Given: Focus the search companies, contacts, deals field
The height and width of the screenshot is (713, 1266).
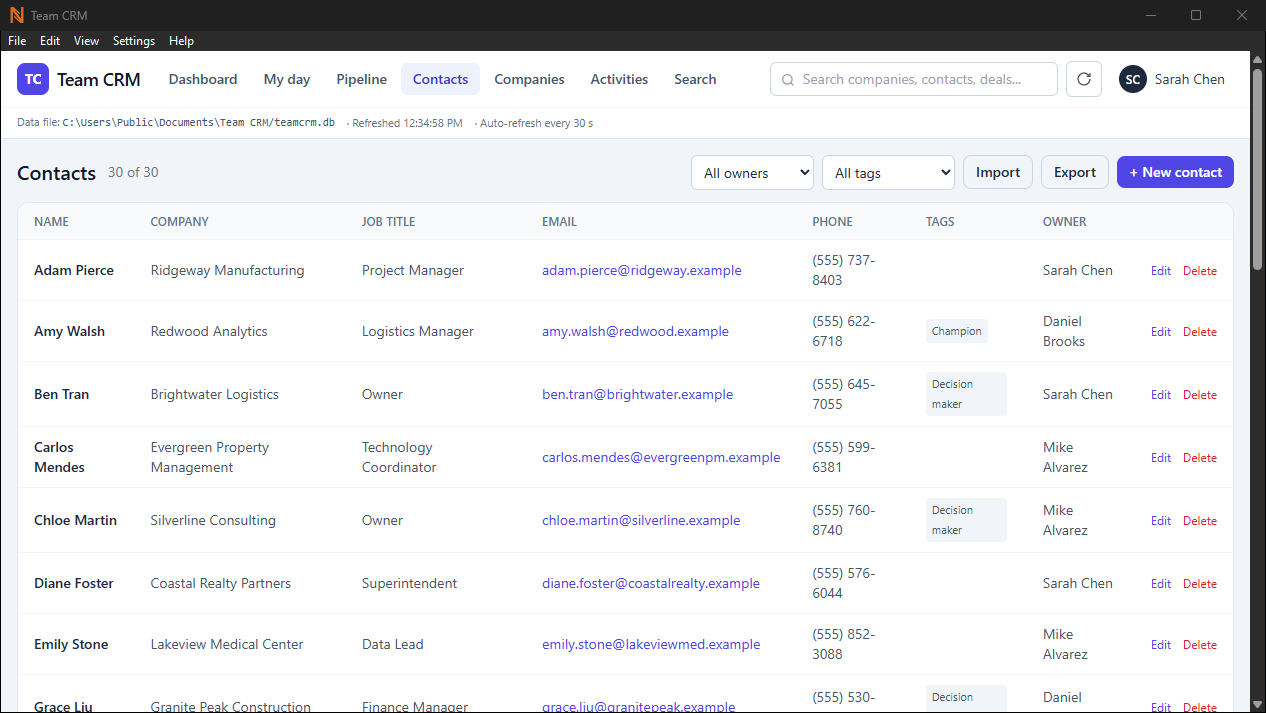Looking at the screenshot, I should (914, 79).
